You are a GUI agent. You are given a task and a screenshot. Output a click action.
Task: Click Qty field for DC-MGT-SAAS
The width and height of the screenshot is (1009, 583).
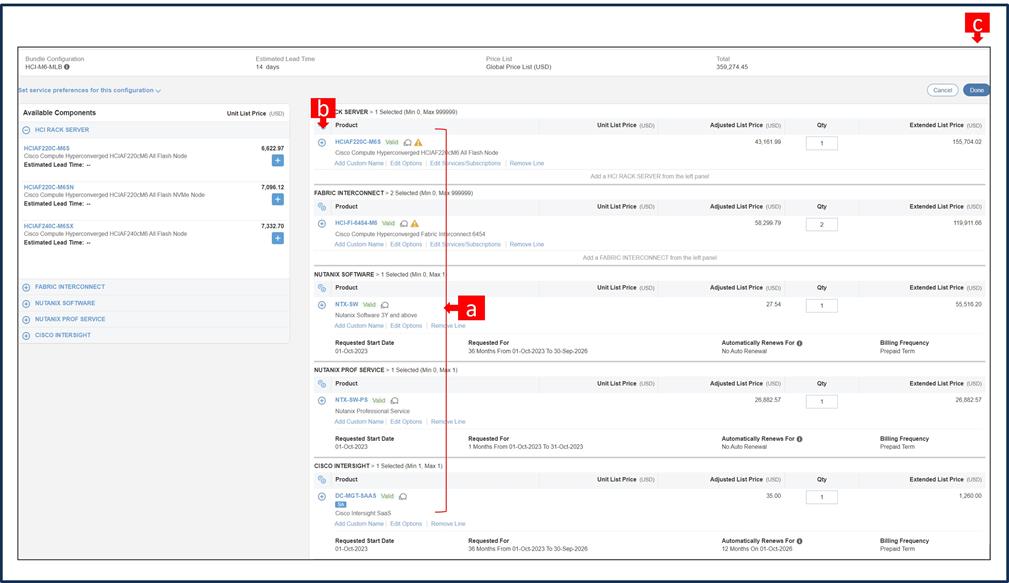coord(822,497)
